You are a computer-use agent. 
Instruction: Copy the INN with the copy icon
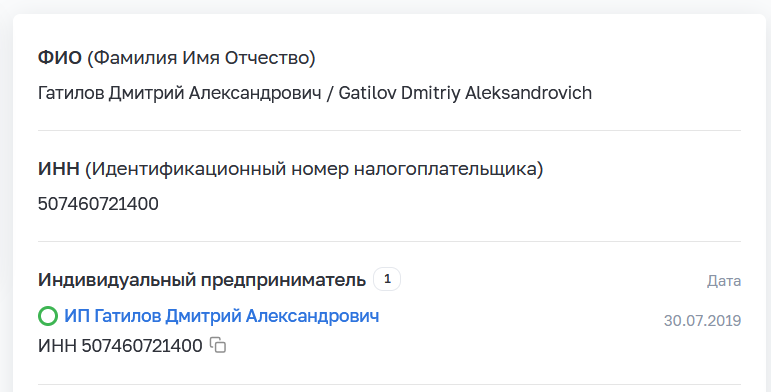click(x=218, y=345)
